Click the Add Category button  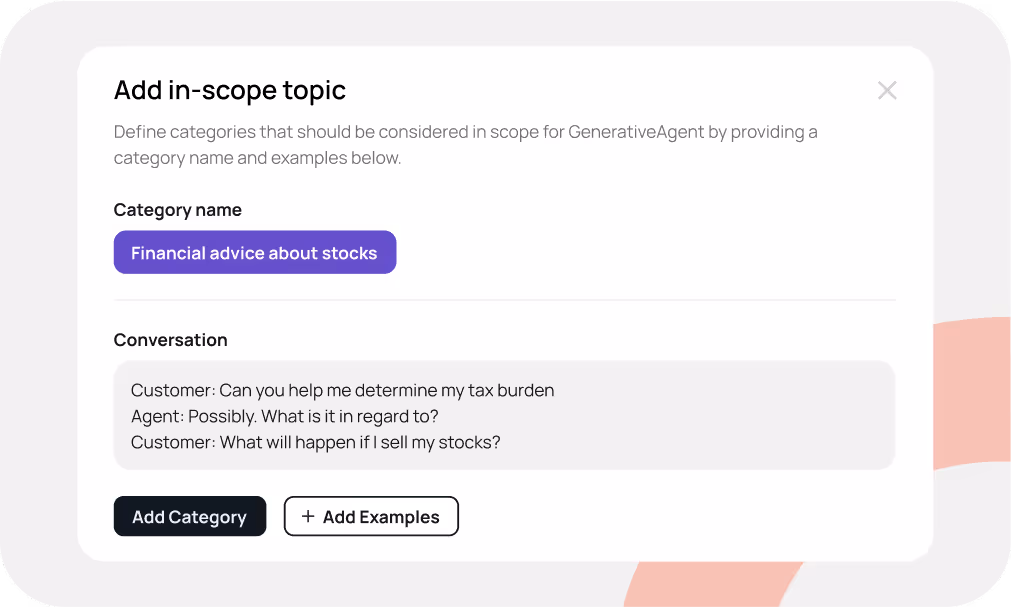tap(189, 516)
